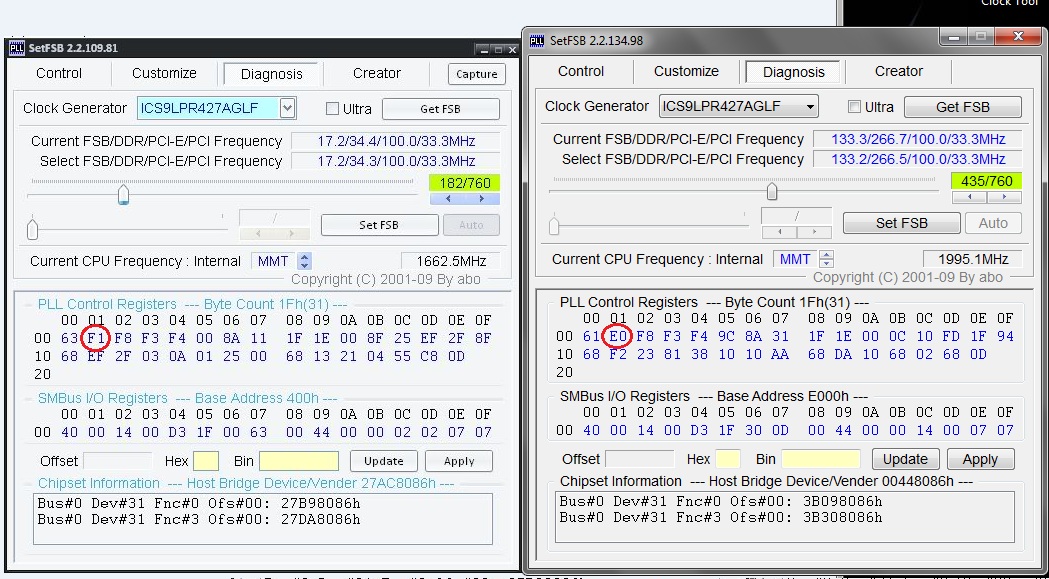Screen dimensions: 1049x579
Task: Open Control tab in SetFSB 2.2.109.81 window
Action: (x=59, y=73)
